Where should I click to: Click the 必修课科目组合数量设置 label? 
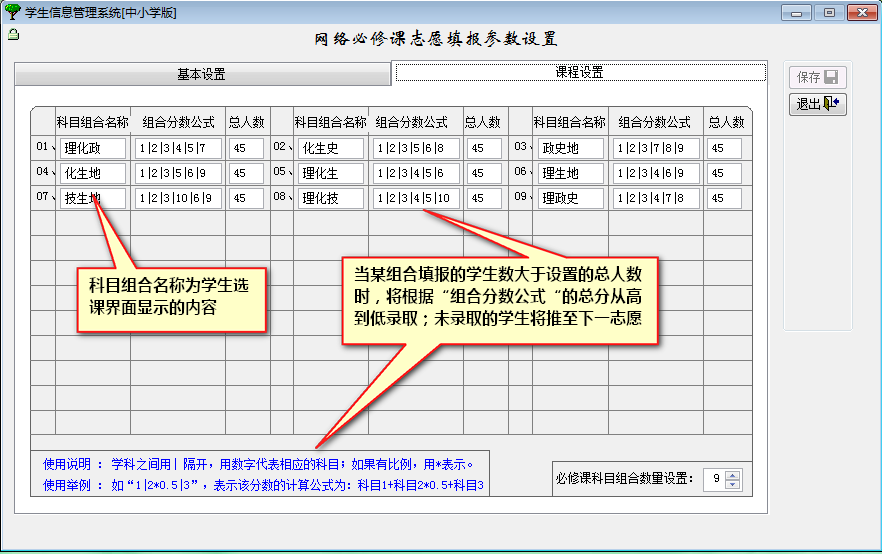[x=625, y=479]
